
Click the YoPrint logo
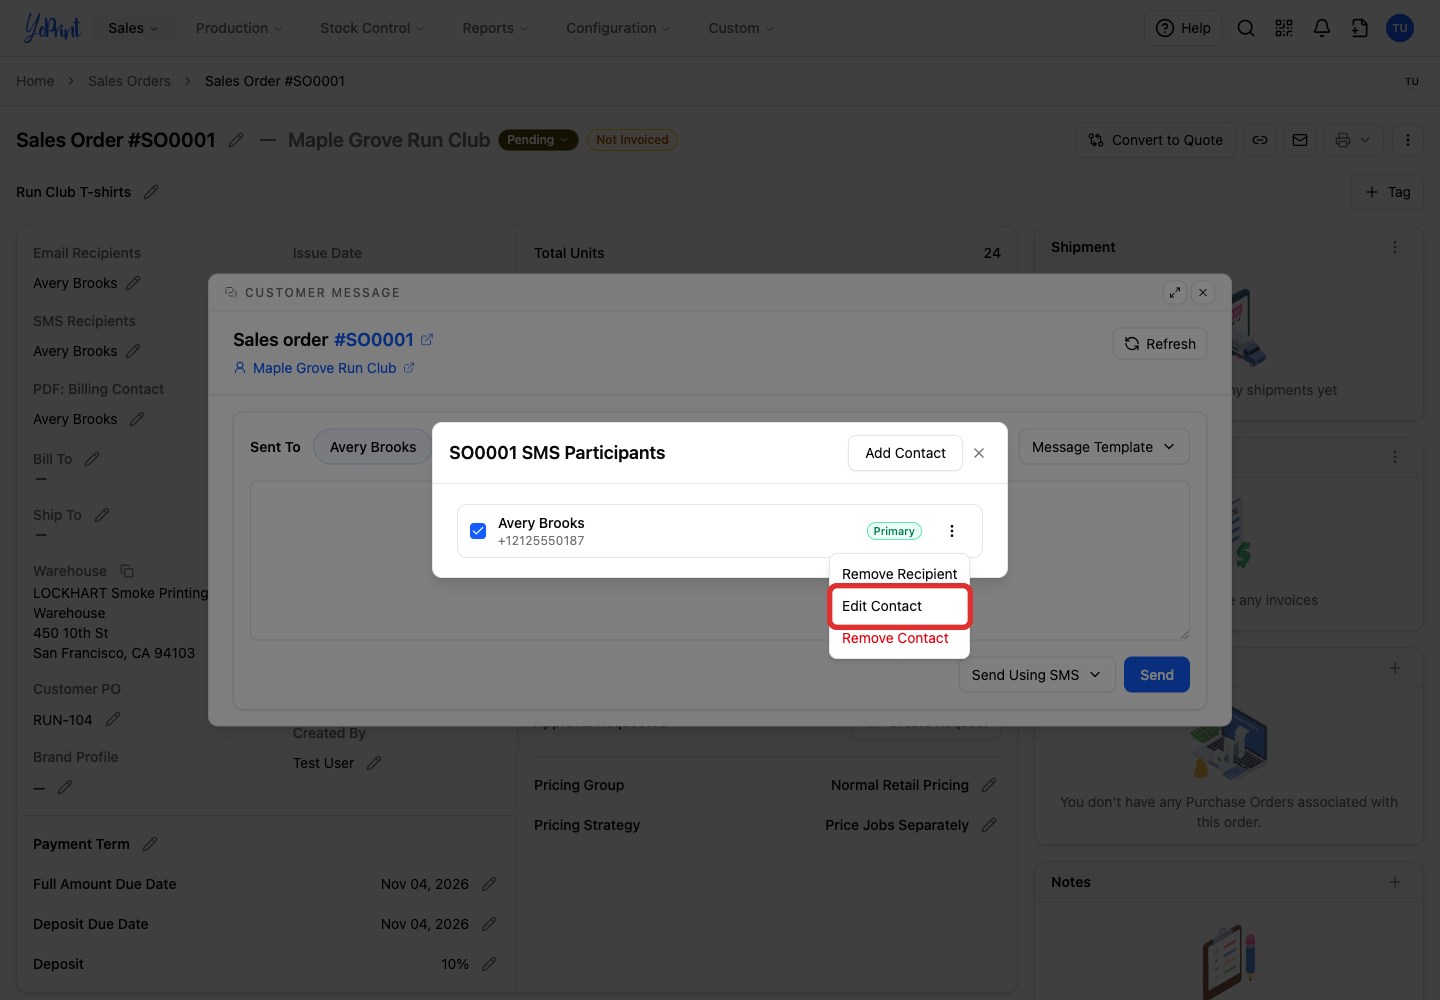coord(52,28)
